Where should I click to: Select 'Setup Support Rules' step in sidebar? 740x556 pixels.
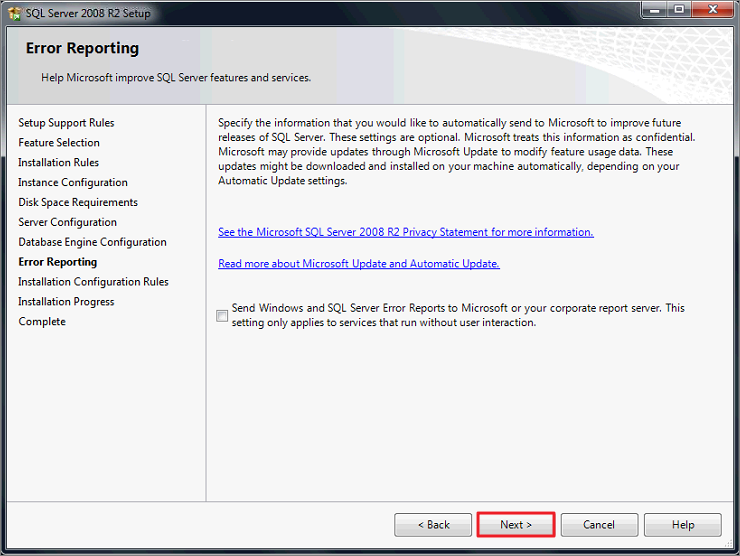click(66, 123)
